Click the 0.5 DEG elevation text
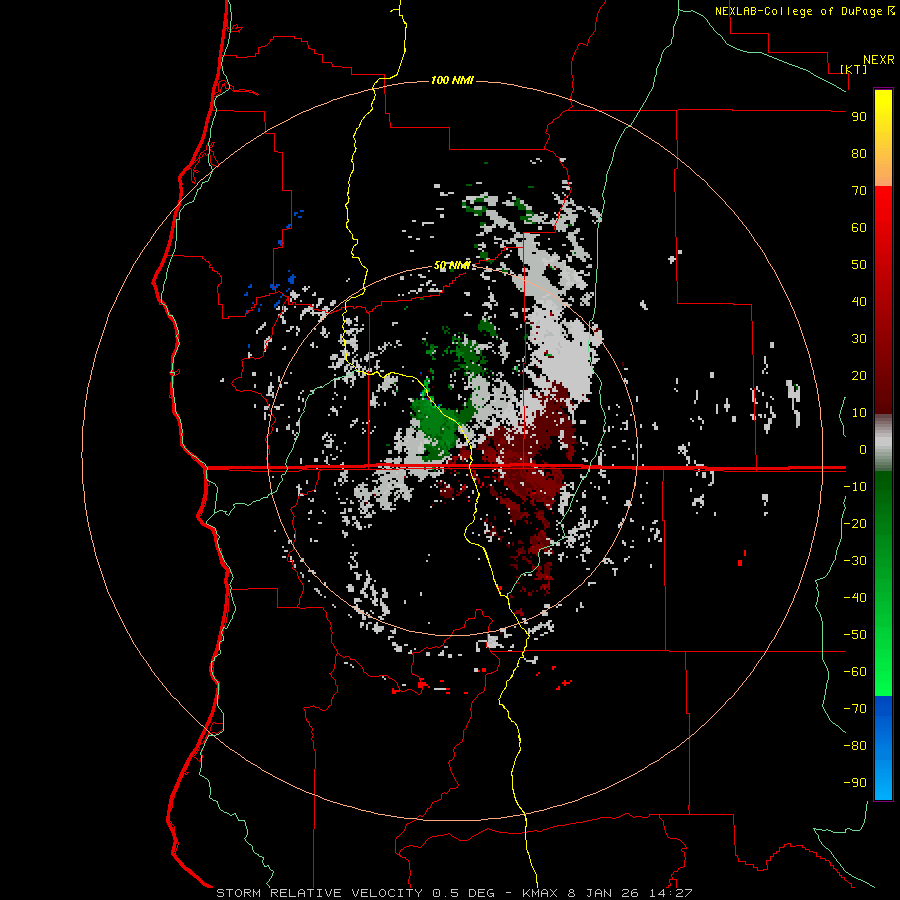 [463, 893]
